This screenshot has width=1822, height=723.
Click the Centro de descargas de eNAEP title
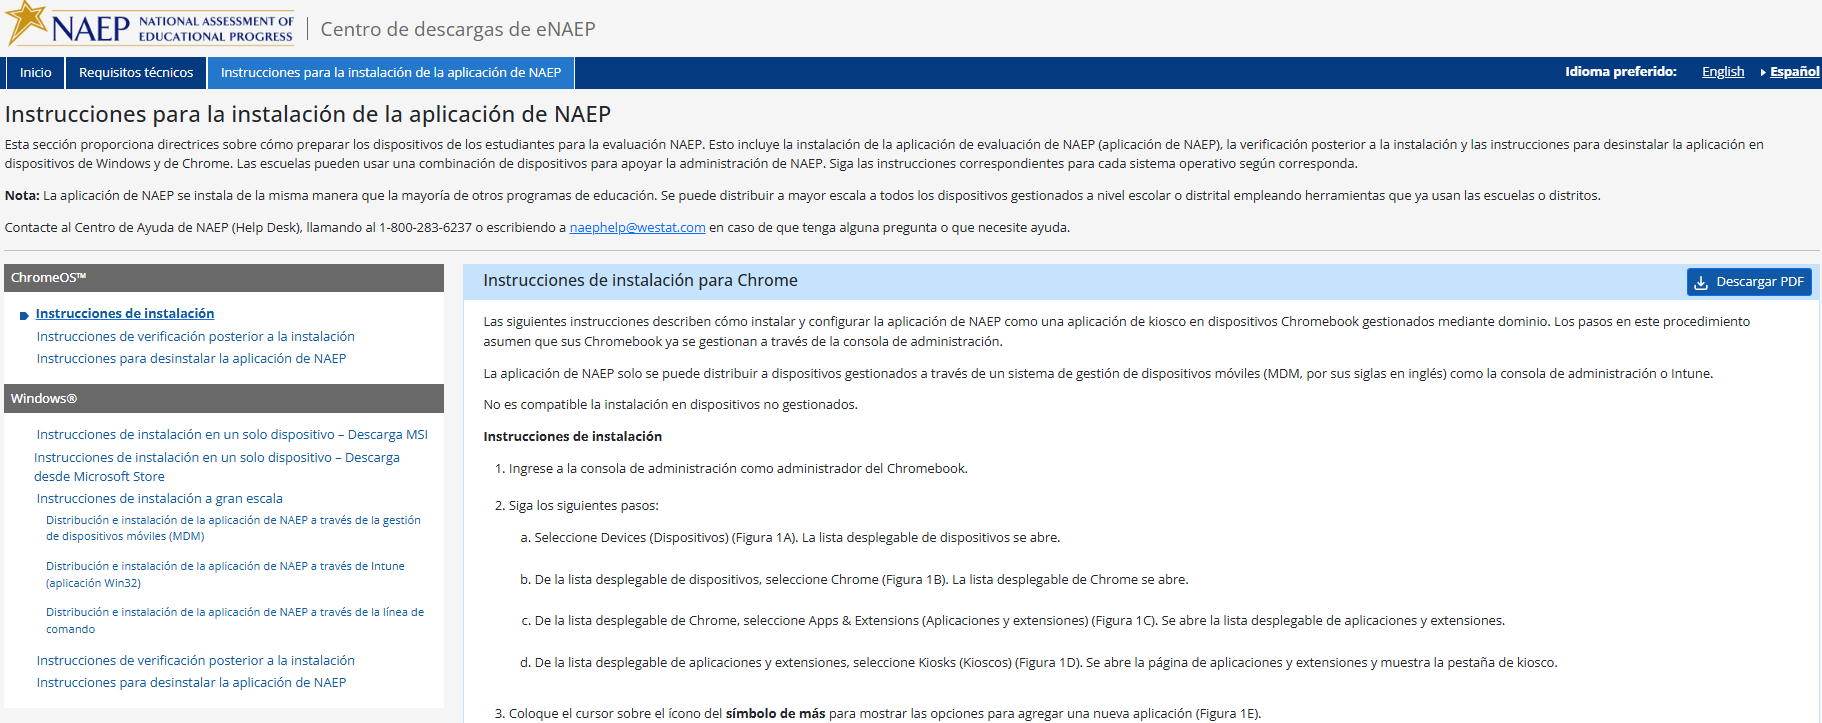pyautogui.click(x=458, y=29)
